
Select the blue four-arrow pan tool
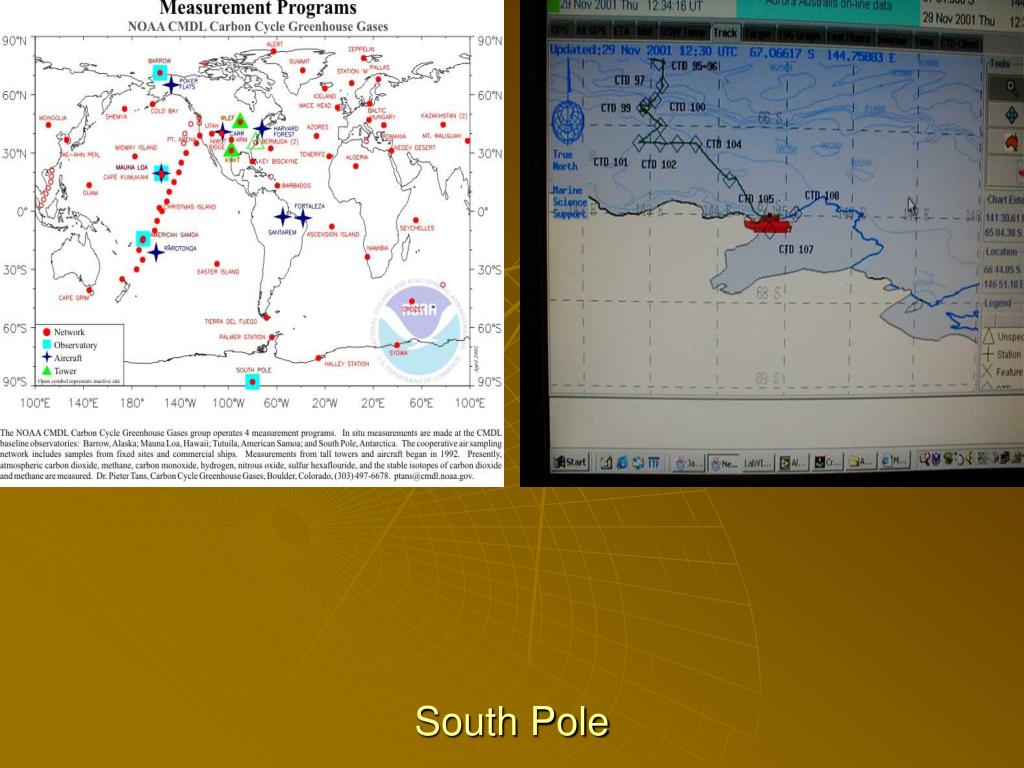[1011, 116]
